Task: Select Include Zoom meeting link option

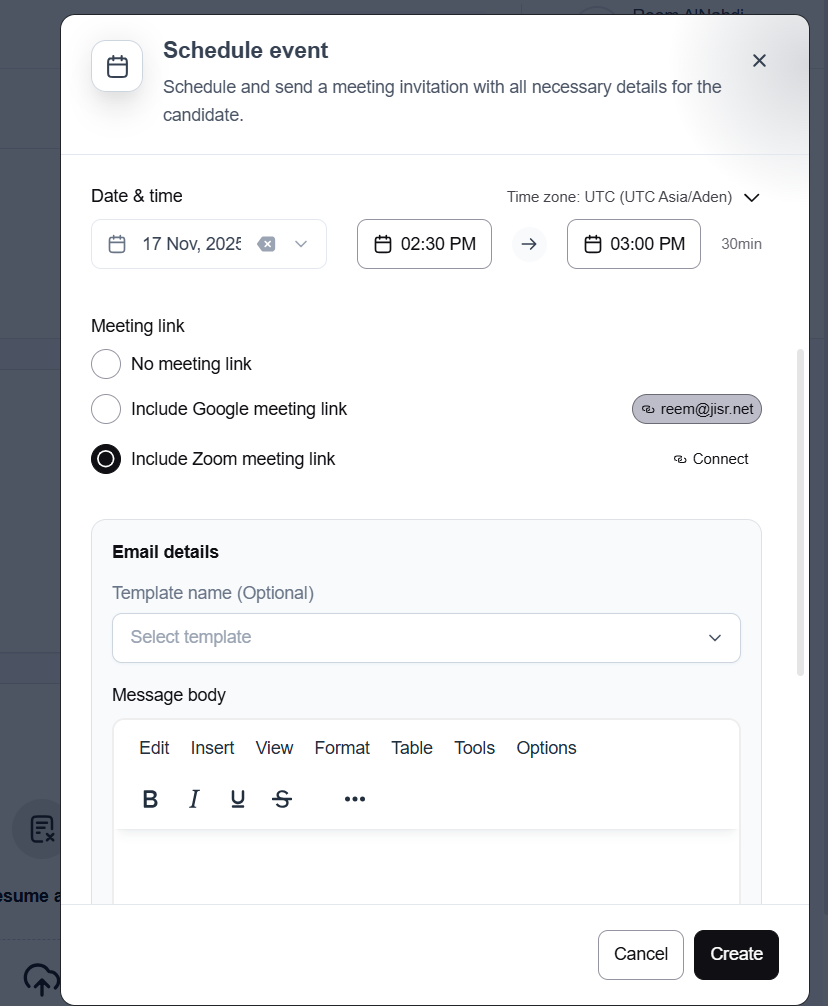Action: (x=106, y=459)
